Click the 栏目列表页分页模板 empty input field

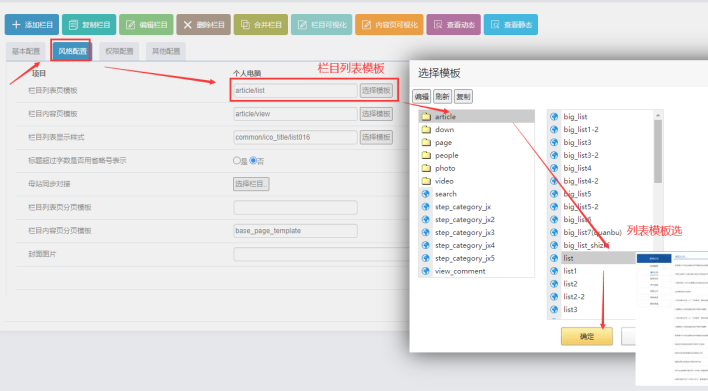(295, 207)
